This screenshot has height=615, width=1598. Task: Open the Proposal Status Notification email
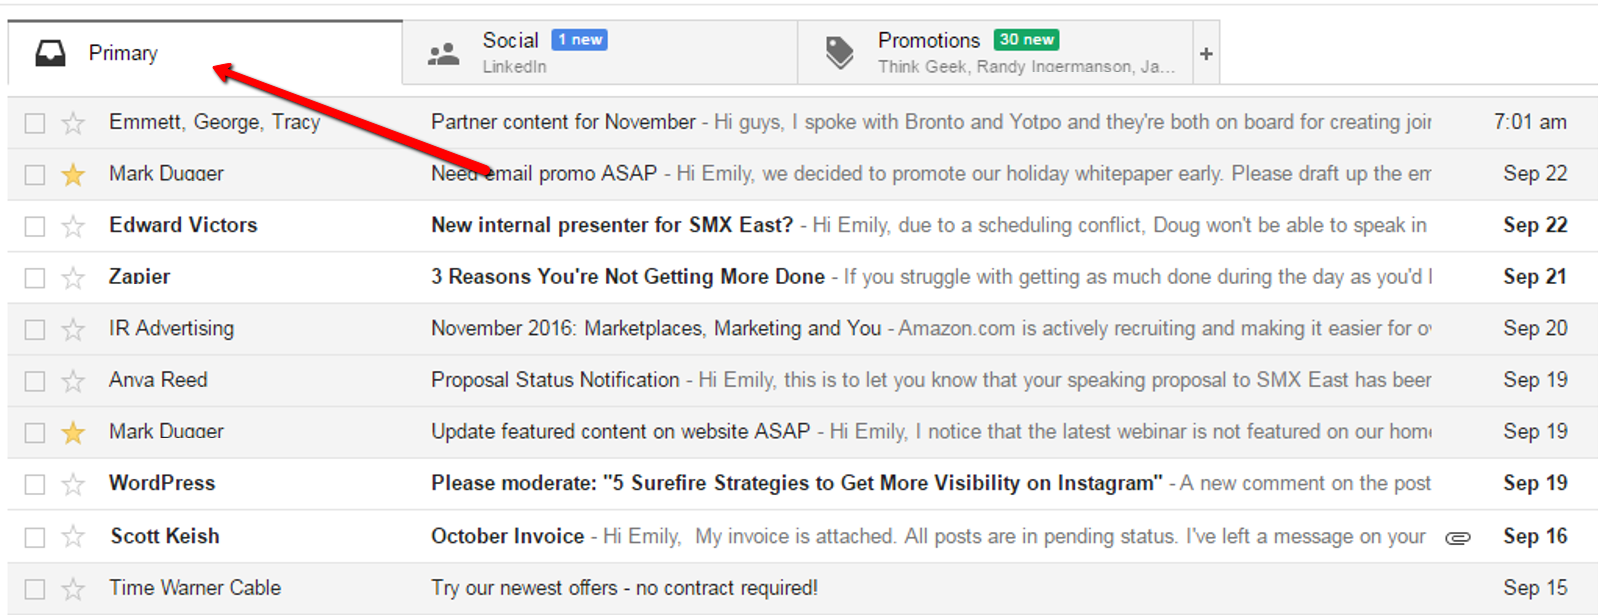point(555,380)
